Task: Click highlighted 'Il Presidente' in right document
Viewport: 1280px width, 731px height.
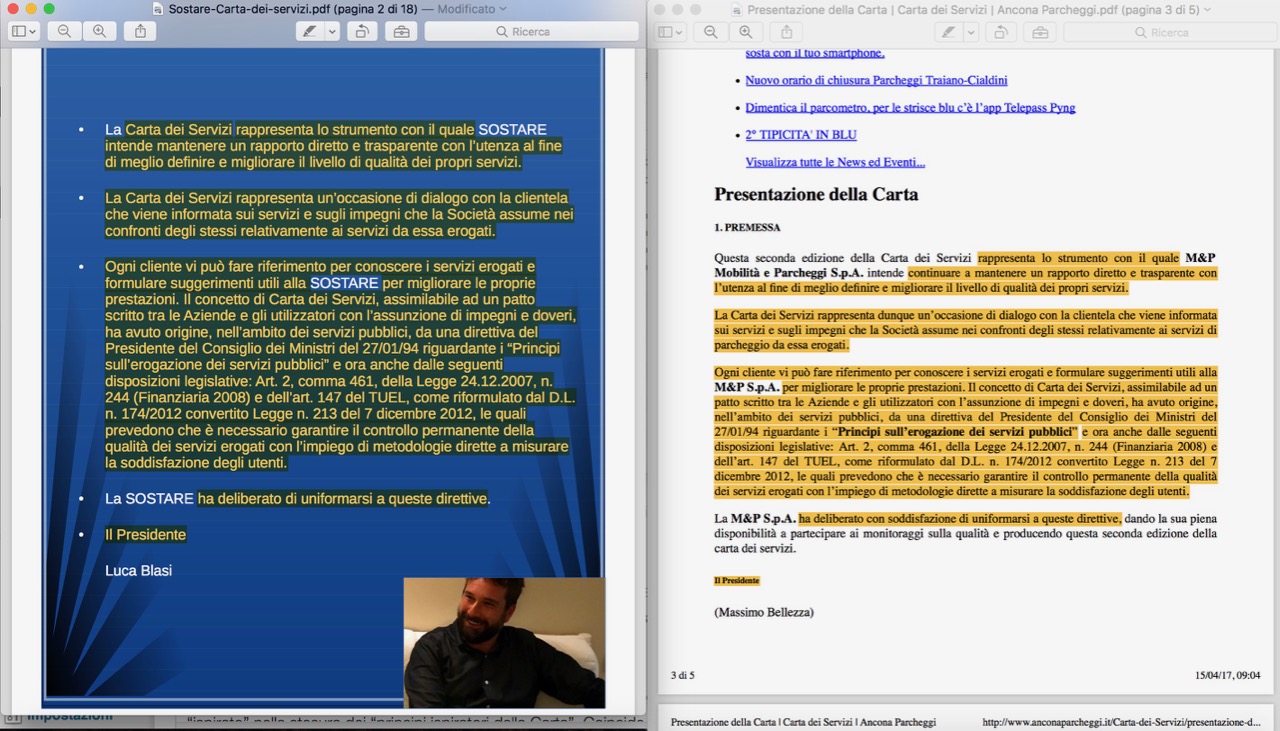Action: click(737, 581)
